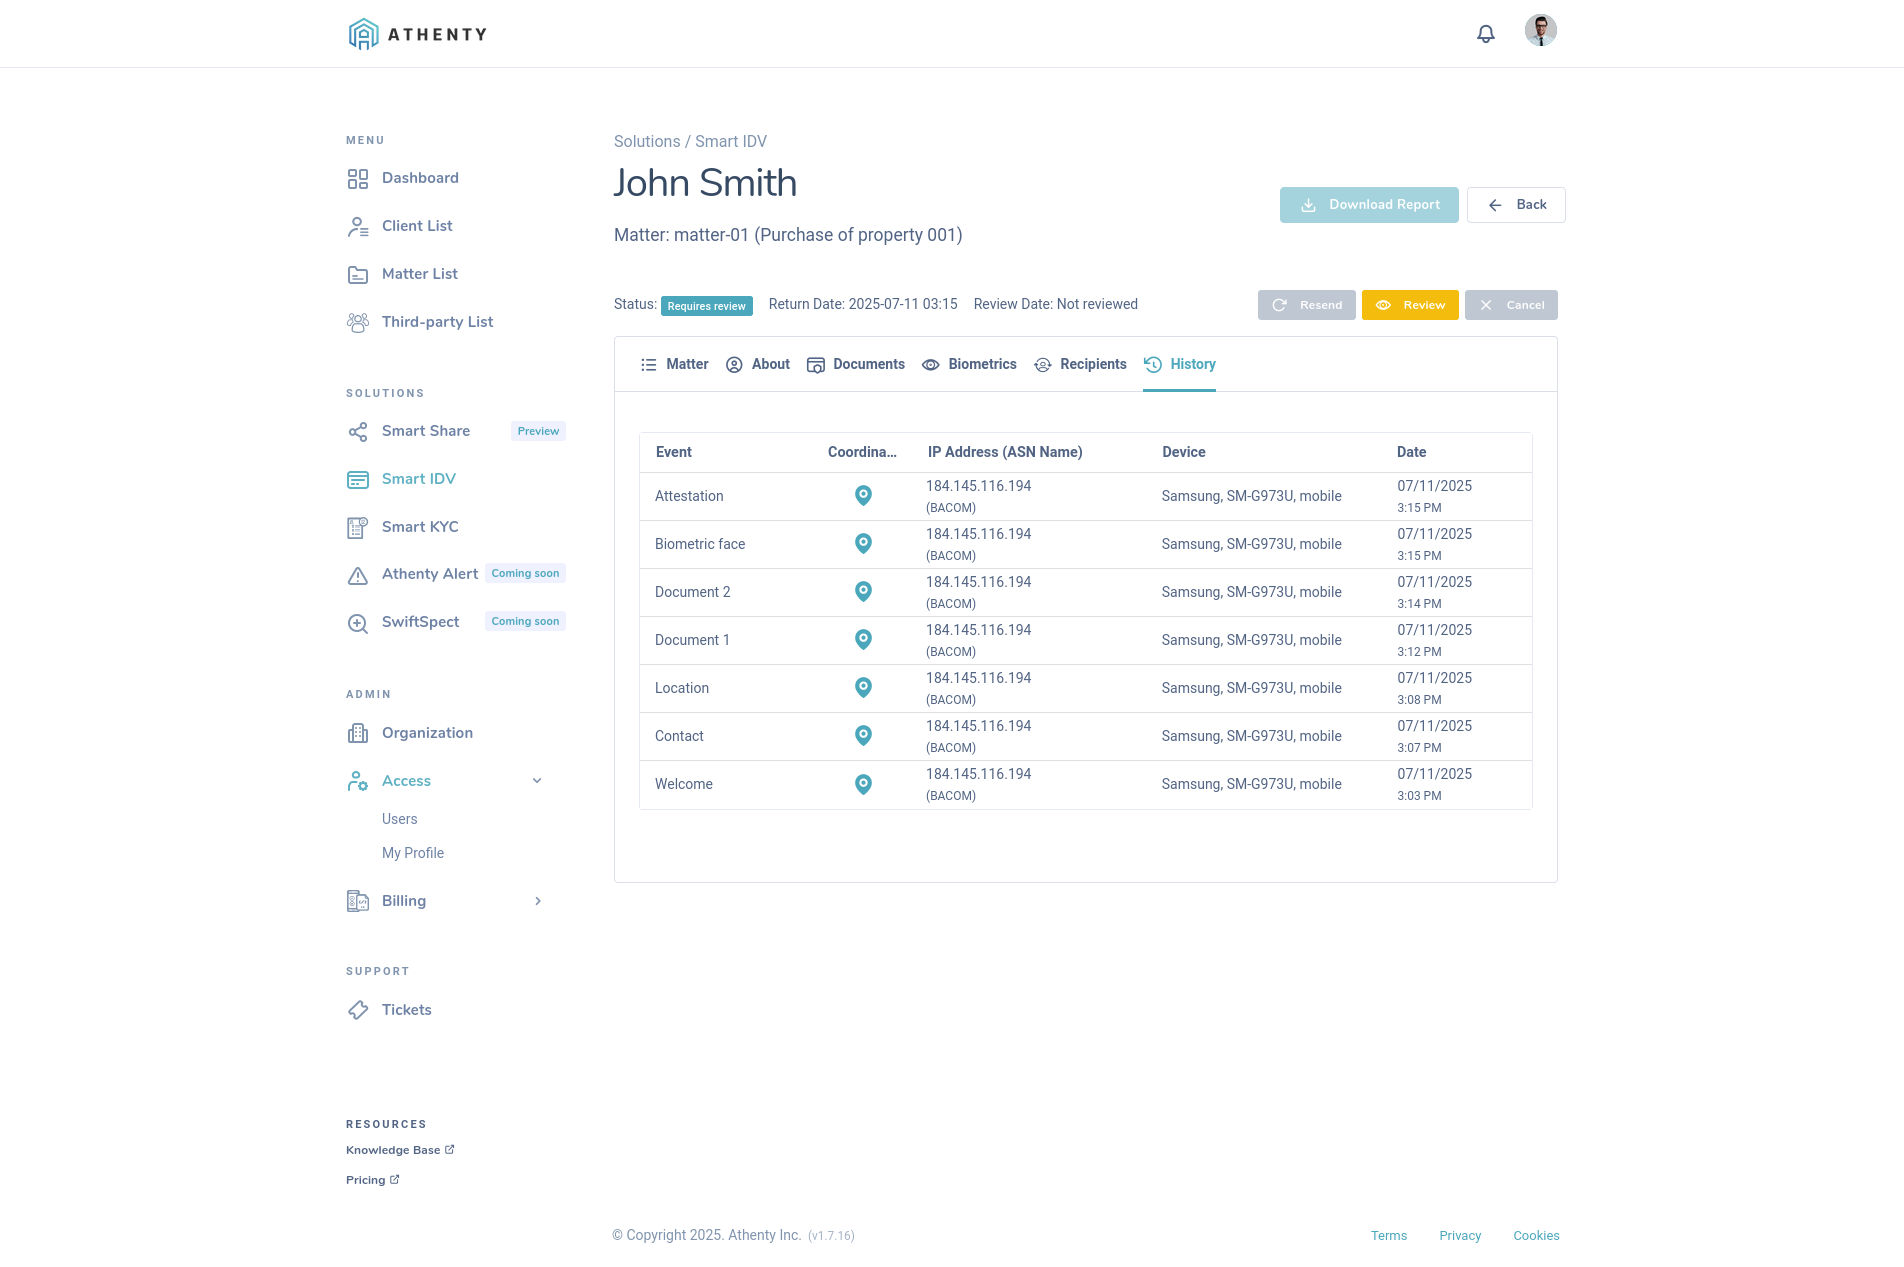Click the Tickets icon under Support
1904x1267 pixels.
click(x=358, y=1010)
